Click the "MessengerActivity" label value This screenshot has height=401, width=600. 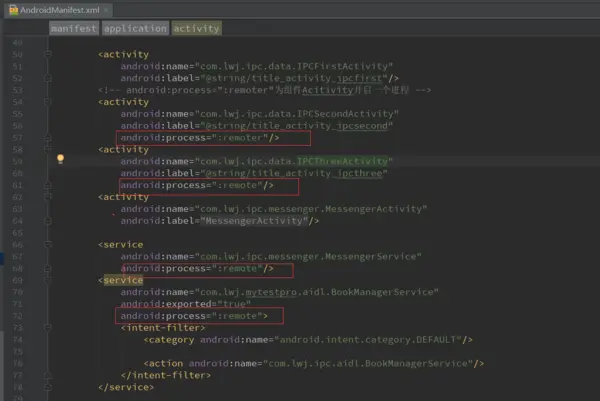[x=254, y=221]
